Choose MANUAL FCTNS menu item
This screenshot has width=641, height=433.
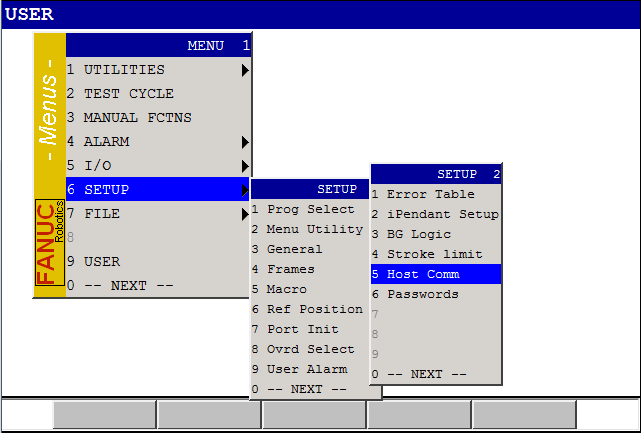(137, 118)
